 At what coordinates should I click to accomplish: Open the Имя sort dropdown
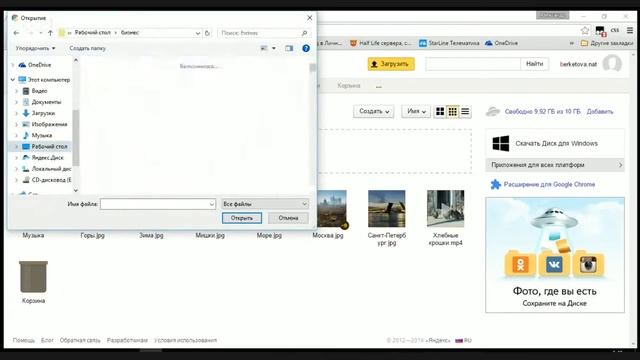click(x=416, y=111)
